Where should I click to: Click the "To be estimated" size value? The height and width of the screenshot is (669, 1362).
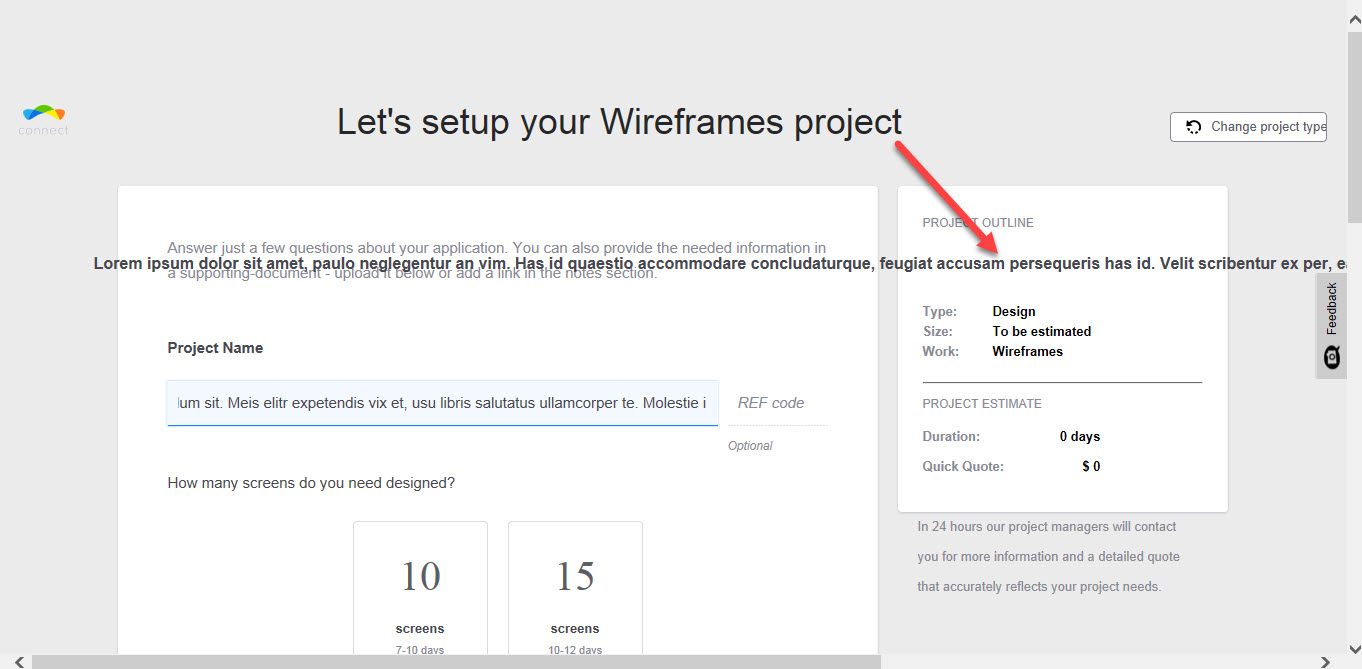point(1042,332)
